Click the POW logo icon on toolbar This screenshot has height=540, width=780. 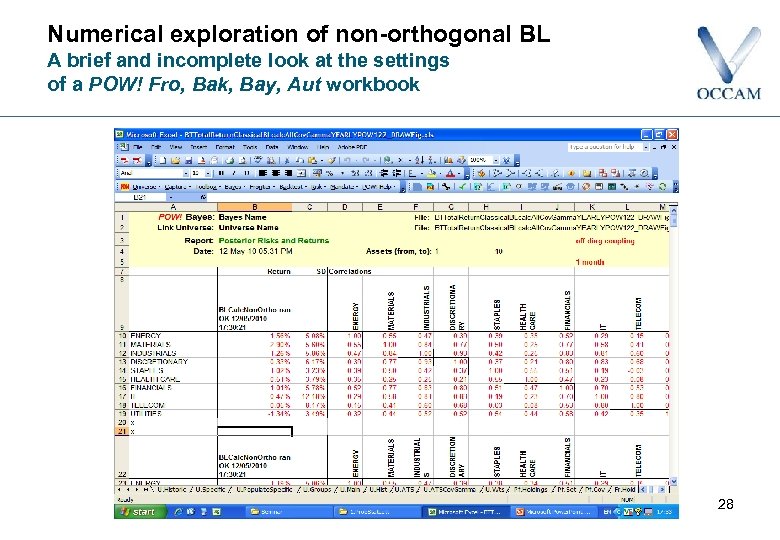[x=125, y=187]
